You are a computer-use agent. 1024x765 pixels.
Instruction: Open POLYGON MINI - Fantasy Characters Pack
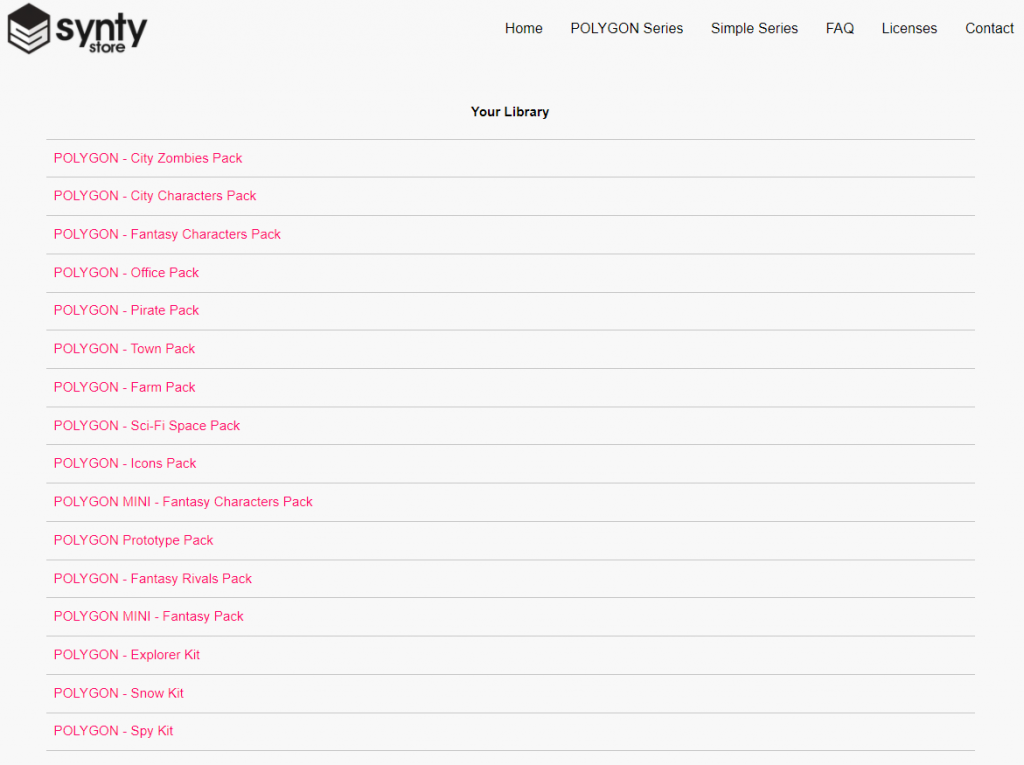point(183,502)
